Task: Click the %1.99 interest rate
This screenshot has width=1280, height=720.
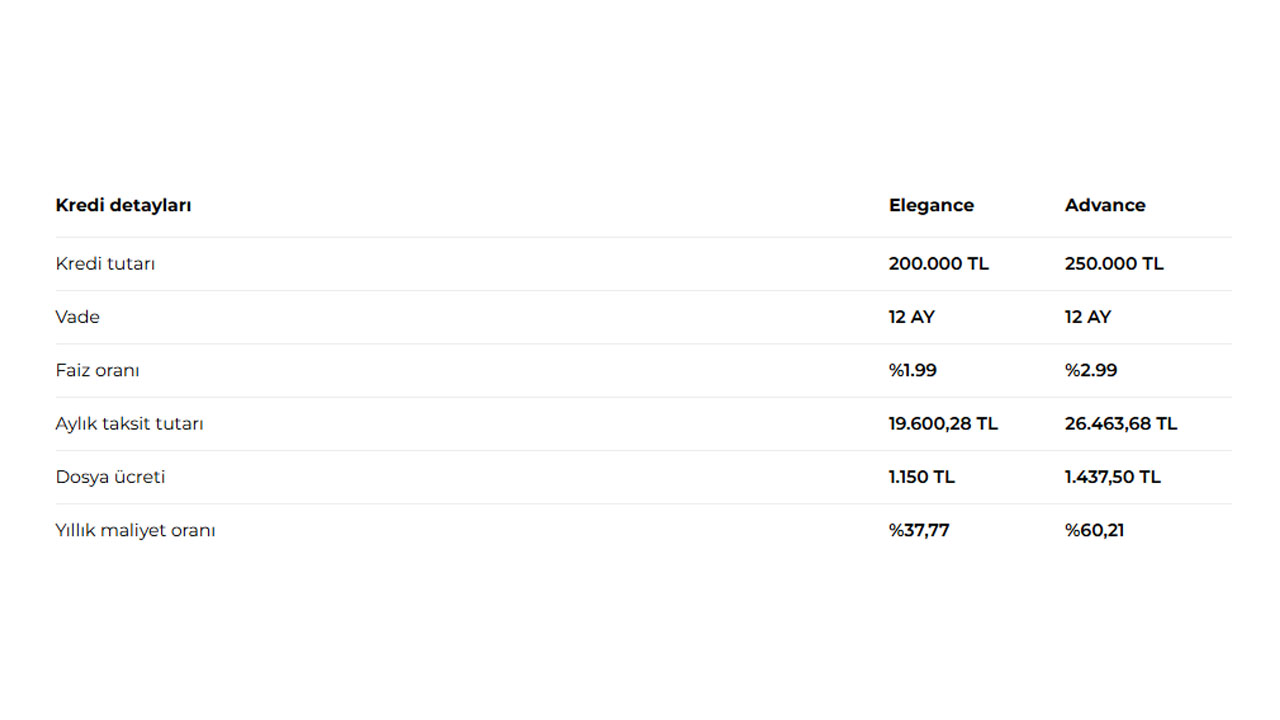Action: 912,370
